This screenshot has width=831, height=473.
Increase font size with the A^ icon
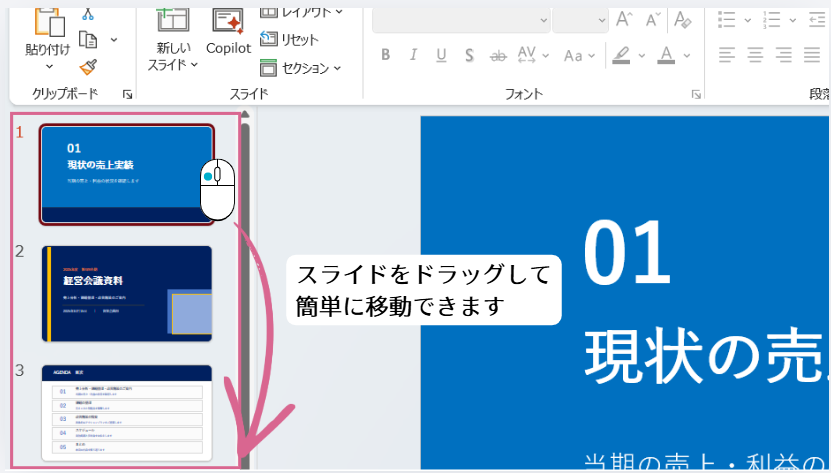624,20
